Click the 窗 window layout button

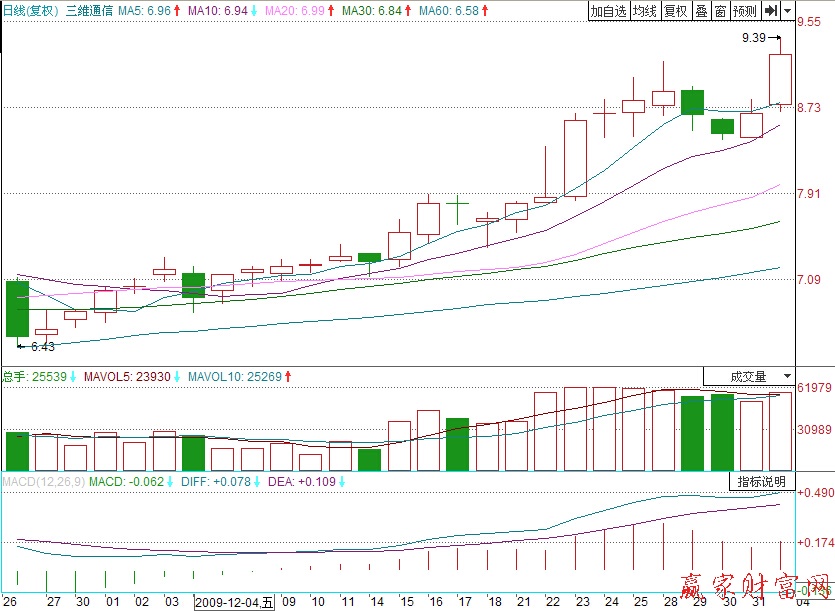(720, 11)
